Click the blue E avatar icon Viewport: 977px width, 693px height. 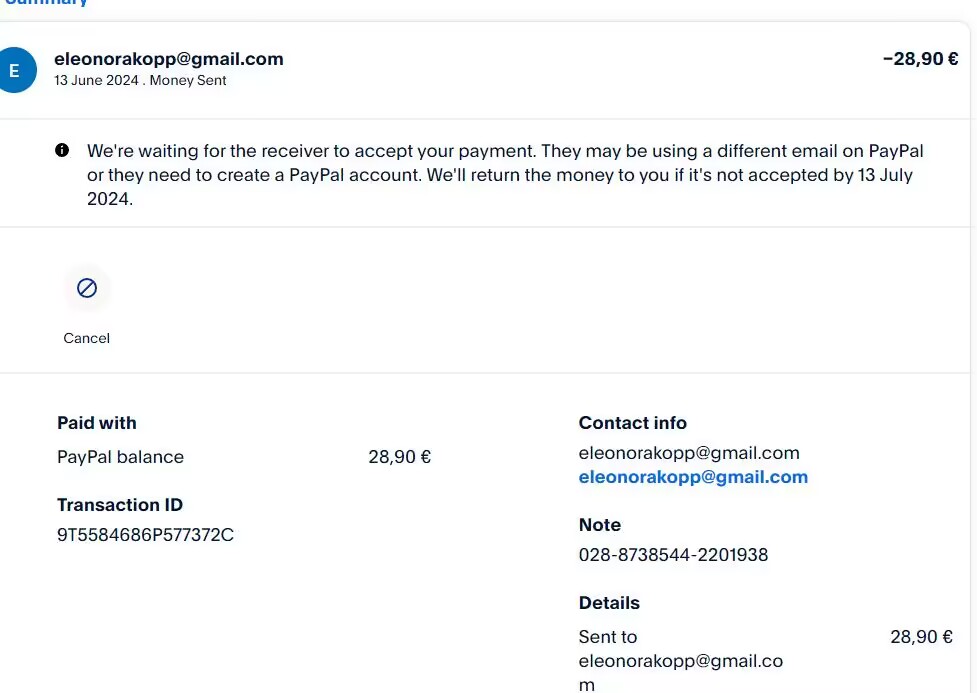(x=15, y=71)
